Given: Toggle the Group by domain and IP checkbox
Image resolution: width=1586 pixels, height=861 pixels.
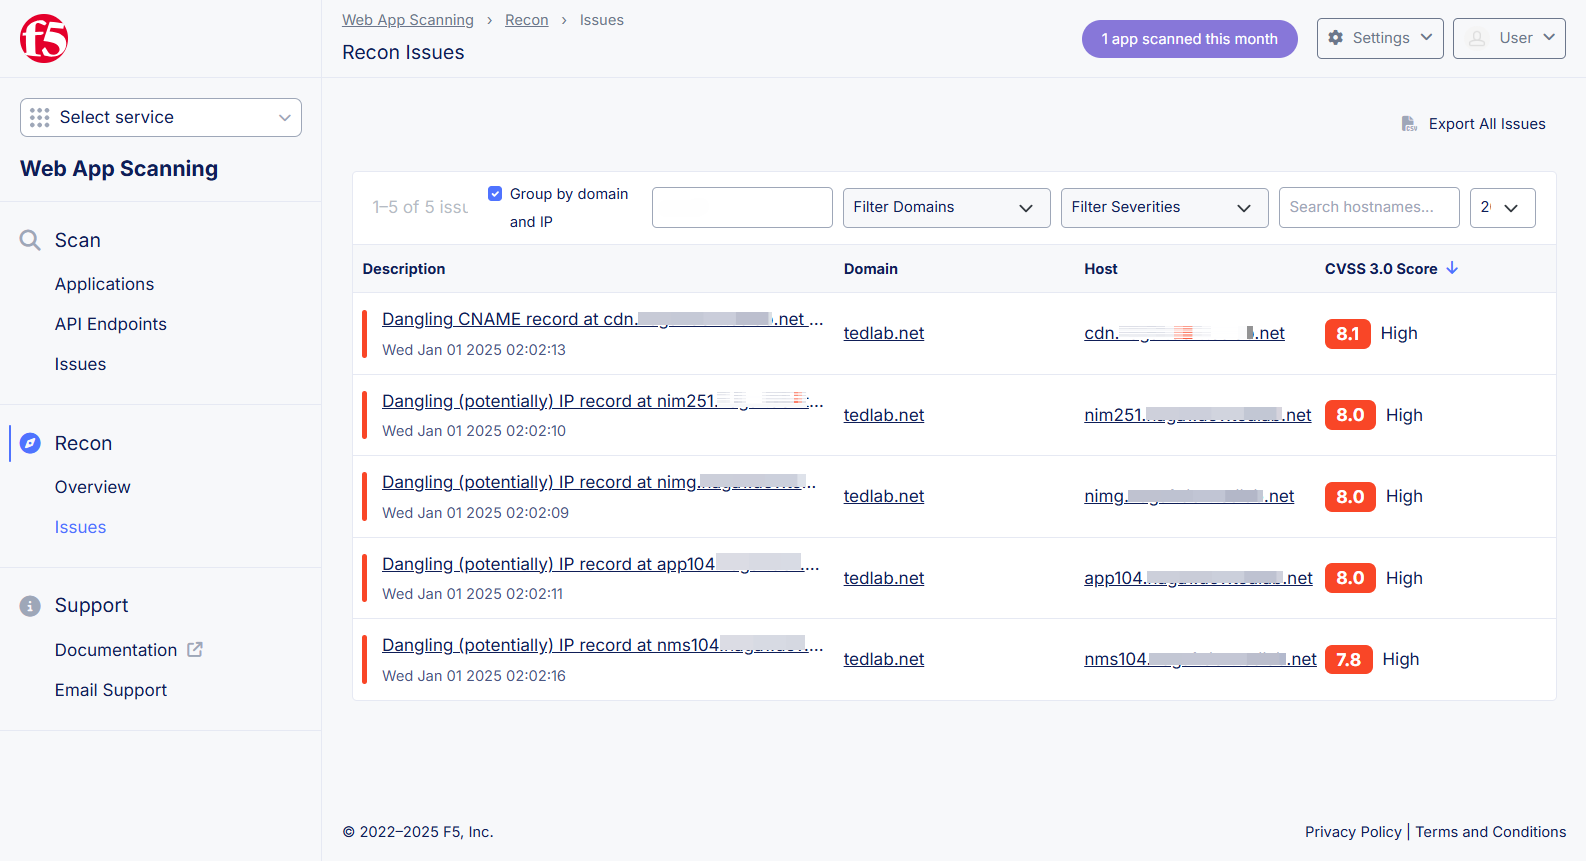Looking at the screenshot, I should pos(495,194).
